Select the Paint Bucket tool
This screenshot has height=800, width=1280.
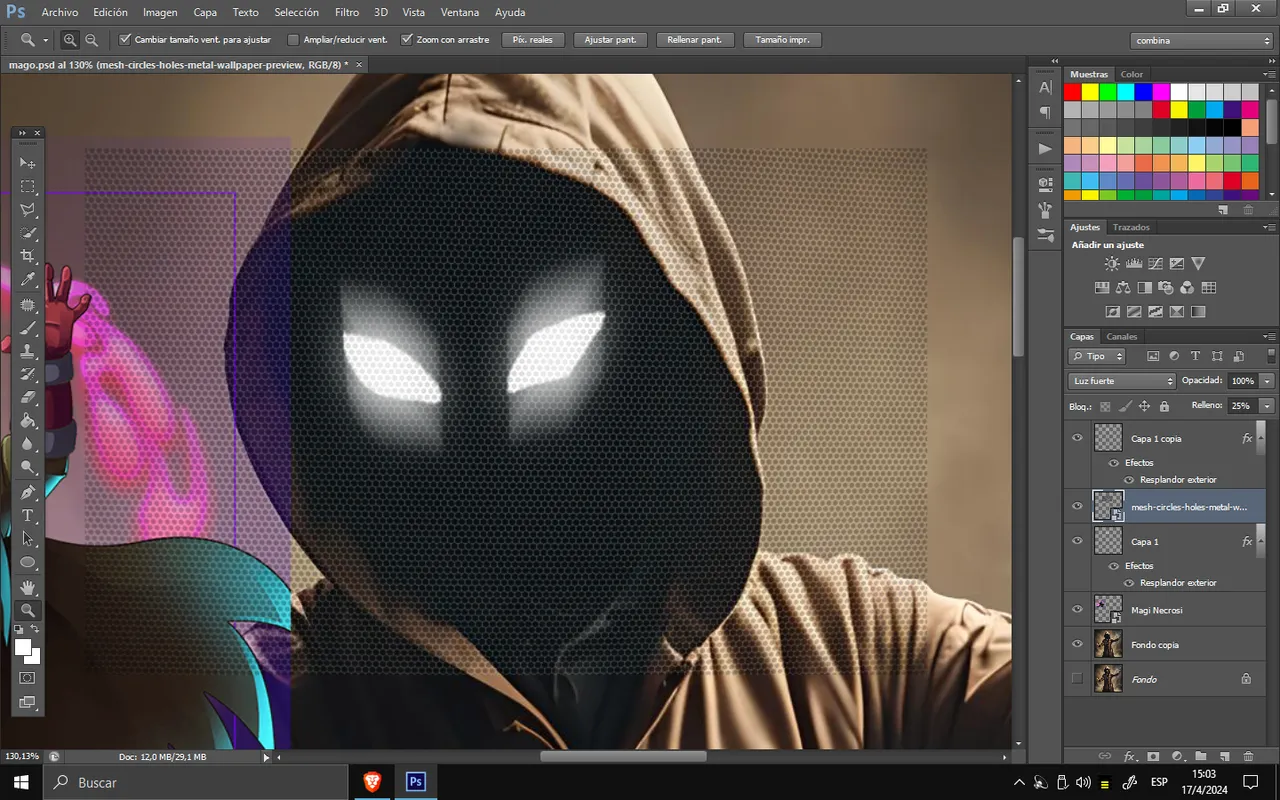coord(28,420)
